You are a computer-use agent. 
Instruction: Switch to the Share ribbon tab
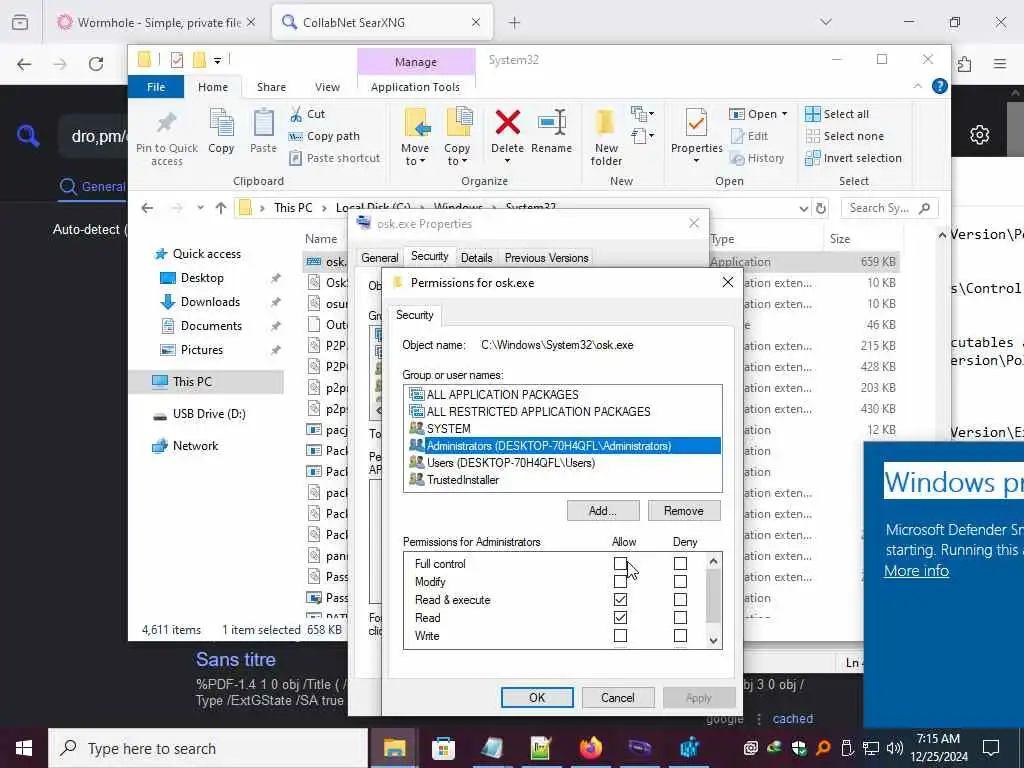click(x=271, y=87)
